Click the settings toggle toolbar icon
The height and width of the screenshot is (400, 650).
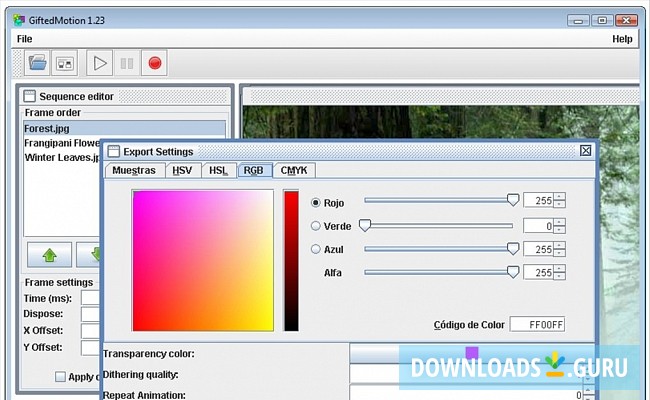(65, 63)
